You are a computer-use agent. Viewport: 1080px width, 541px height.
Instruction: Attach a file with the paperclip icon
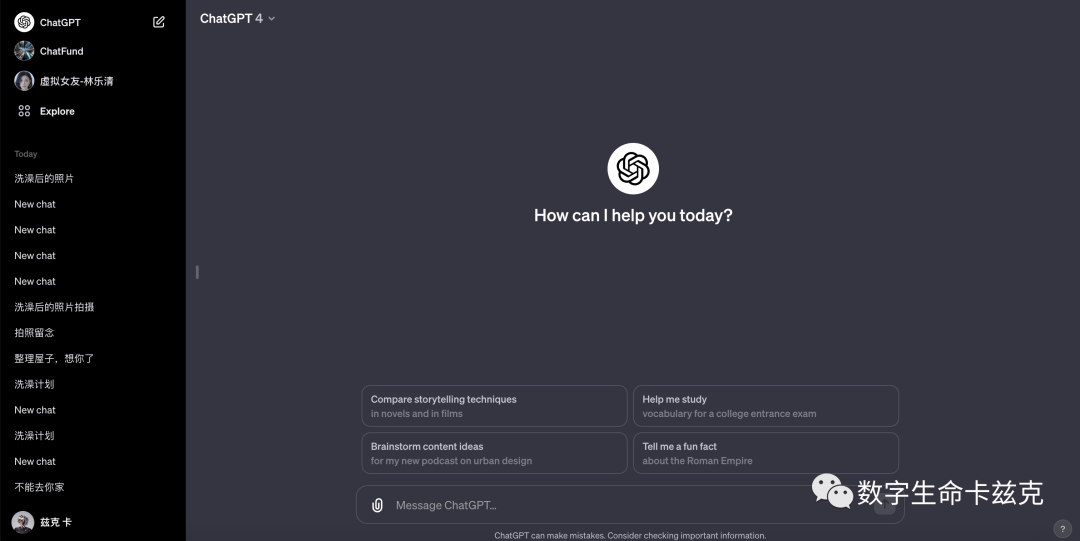[377, 505]
